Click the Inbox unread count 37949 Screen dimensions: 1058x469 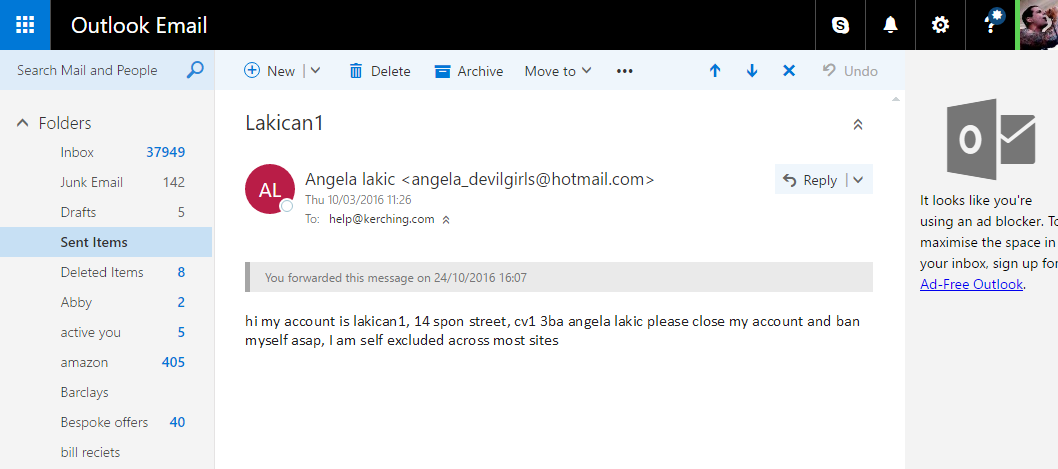165,153
